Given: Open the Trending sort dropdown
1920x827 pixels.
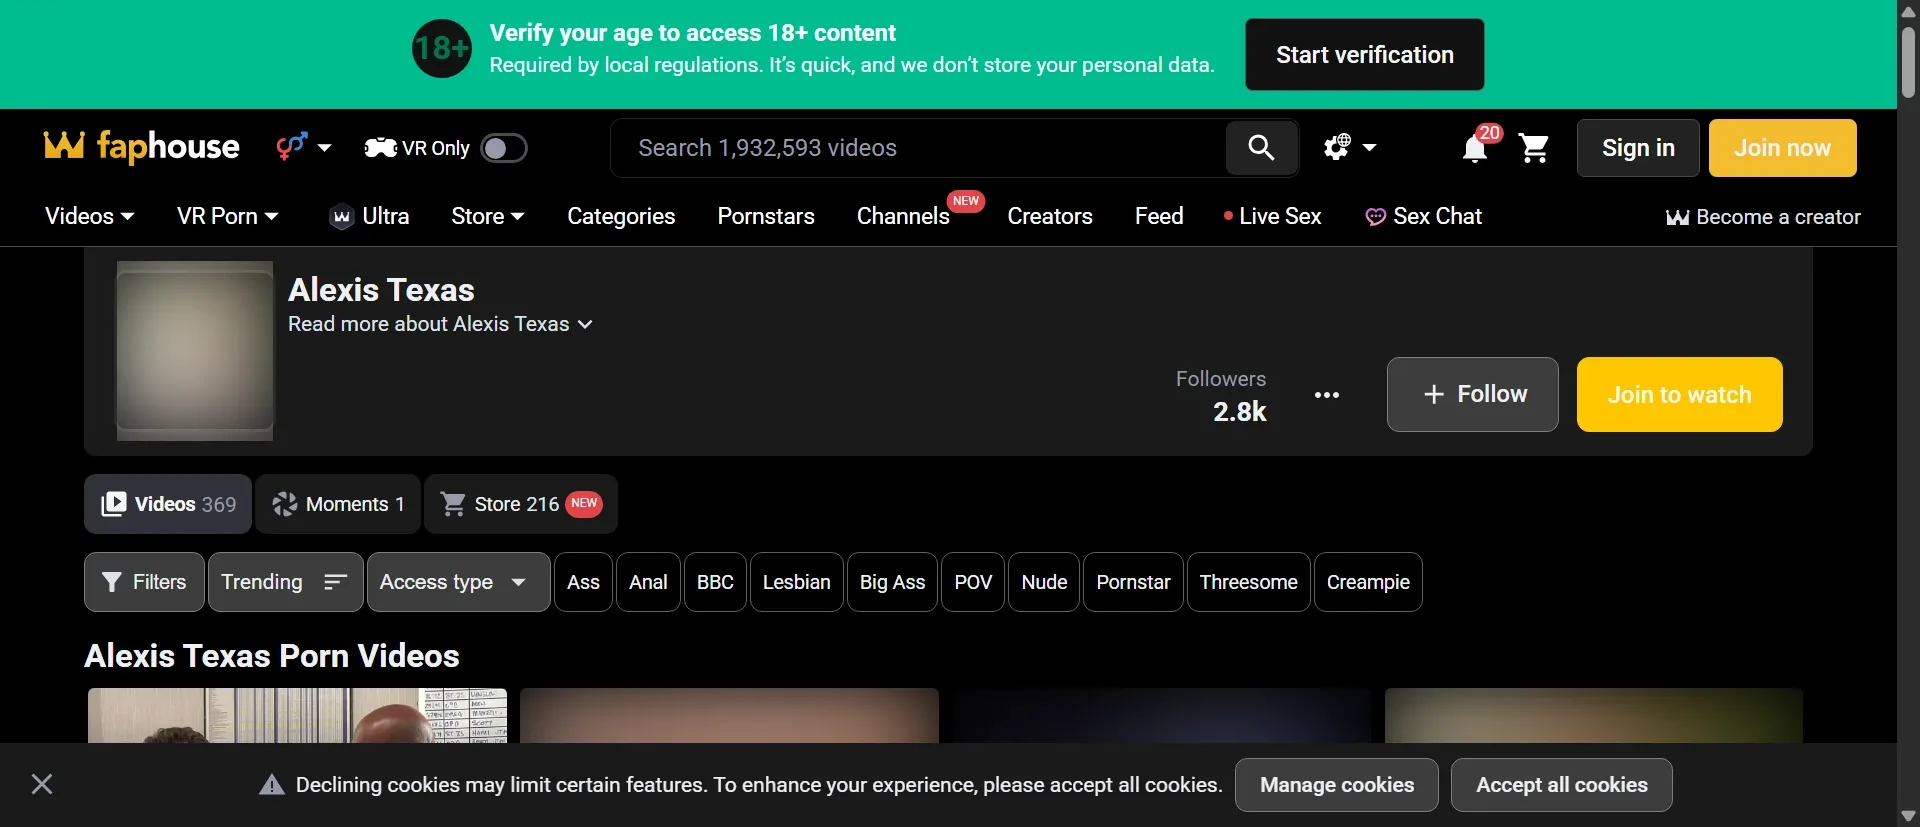Looking at the screenshot, I should 285,582.
